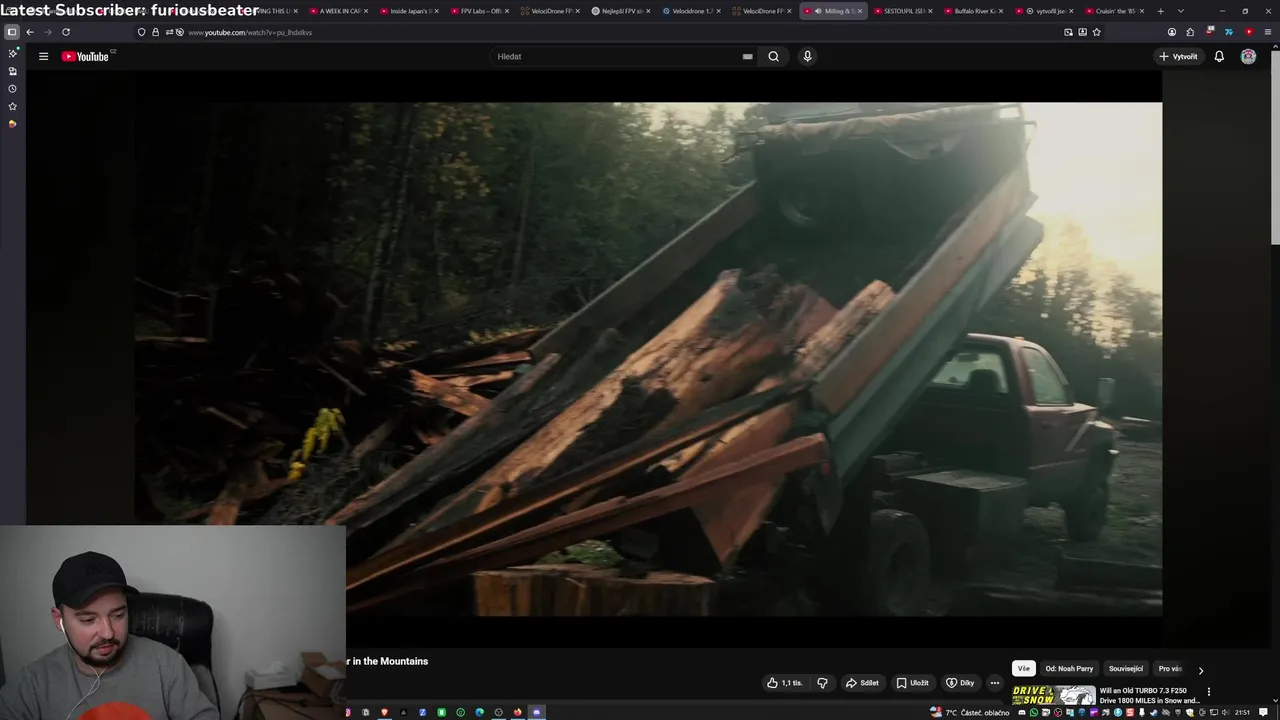Viewport: 1280px width, 720px height.
Task: Expand the tab list dropdown
Action: tap(1180, 11)
